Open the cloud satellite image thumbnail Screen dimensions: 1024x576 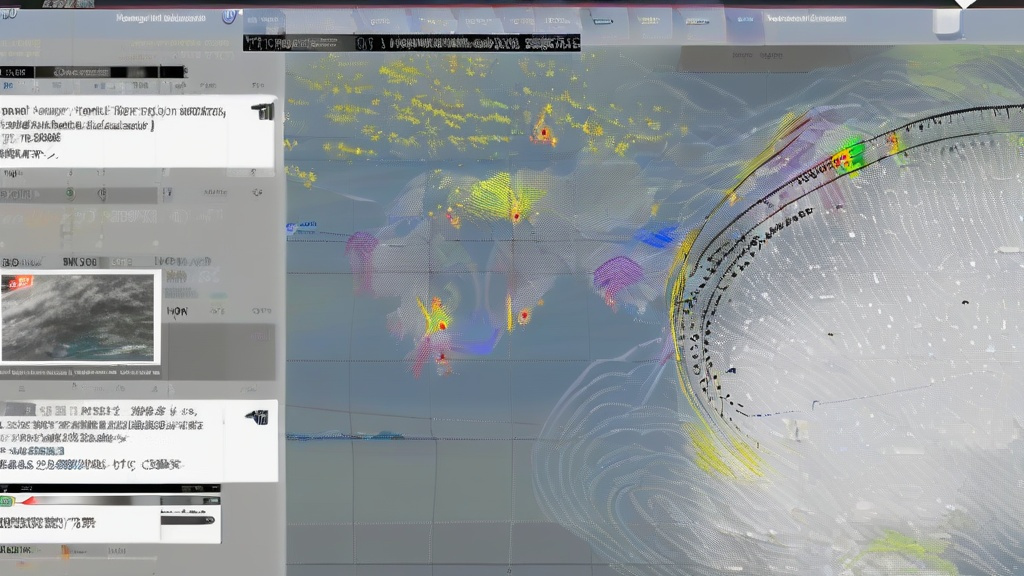pyautogui.click(x=78, y=317)
